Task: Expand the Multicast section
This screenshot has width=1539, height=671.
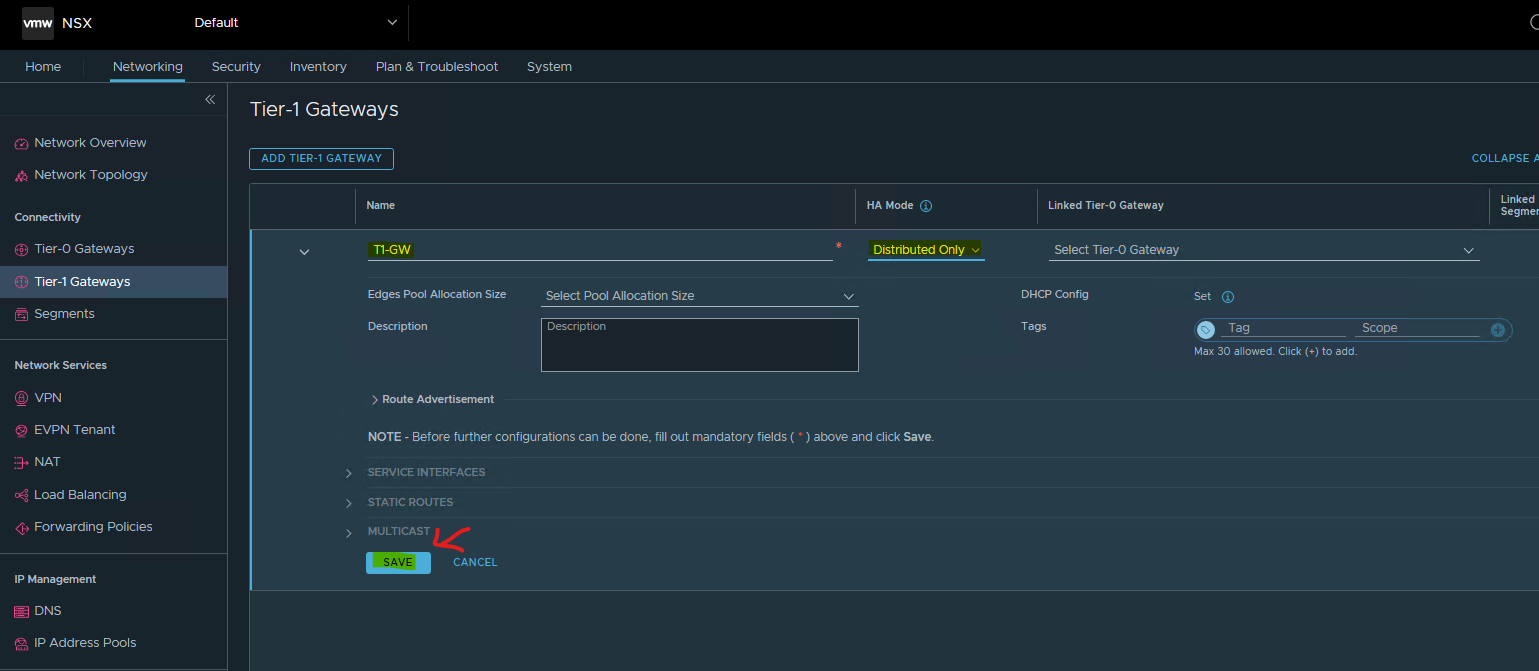Action: click(349, 533)
